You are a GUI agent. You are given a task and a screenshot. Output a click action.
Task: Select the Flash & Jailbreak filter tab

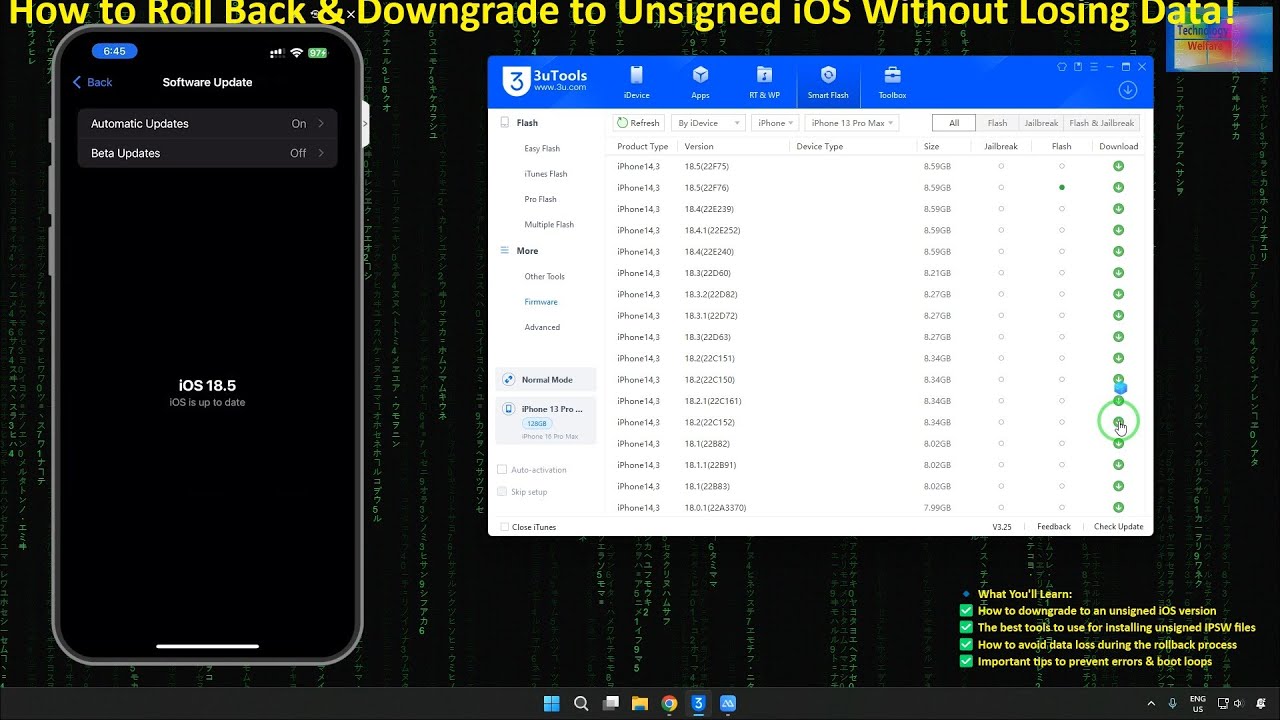click(1102, 123)
